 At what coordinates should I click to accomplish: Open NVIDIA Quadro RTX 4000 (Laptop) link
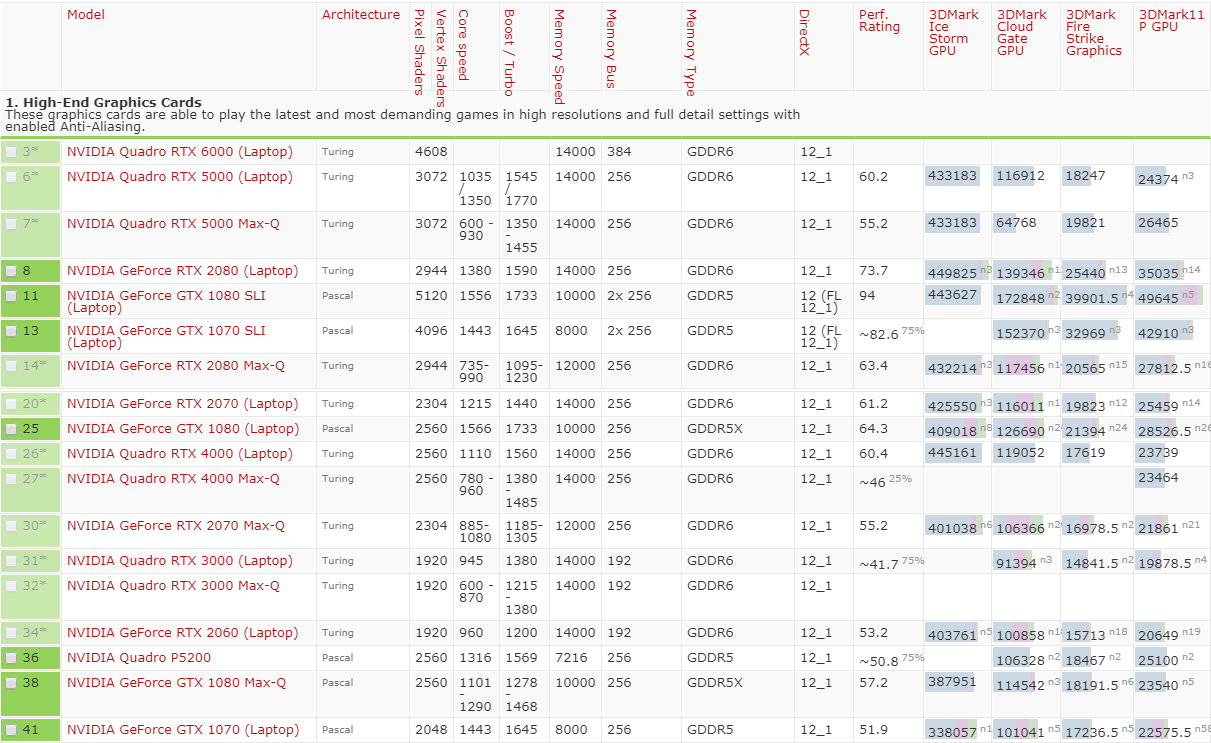(x=180, y=454)
